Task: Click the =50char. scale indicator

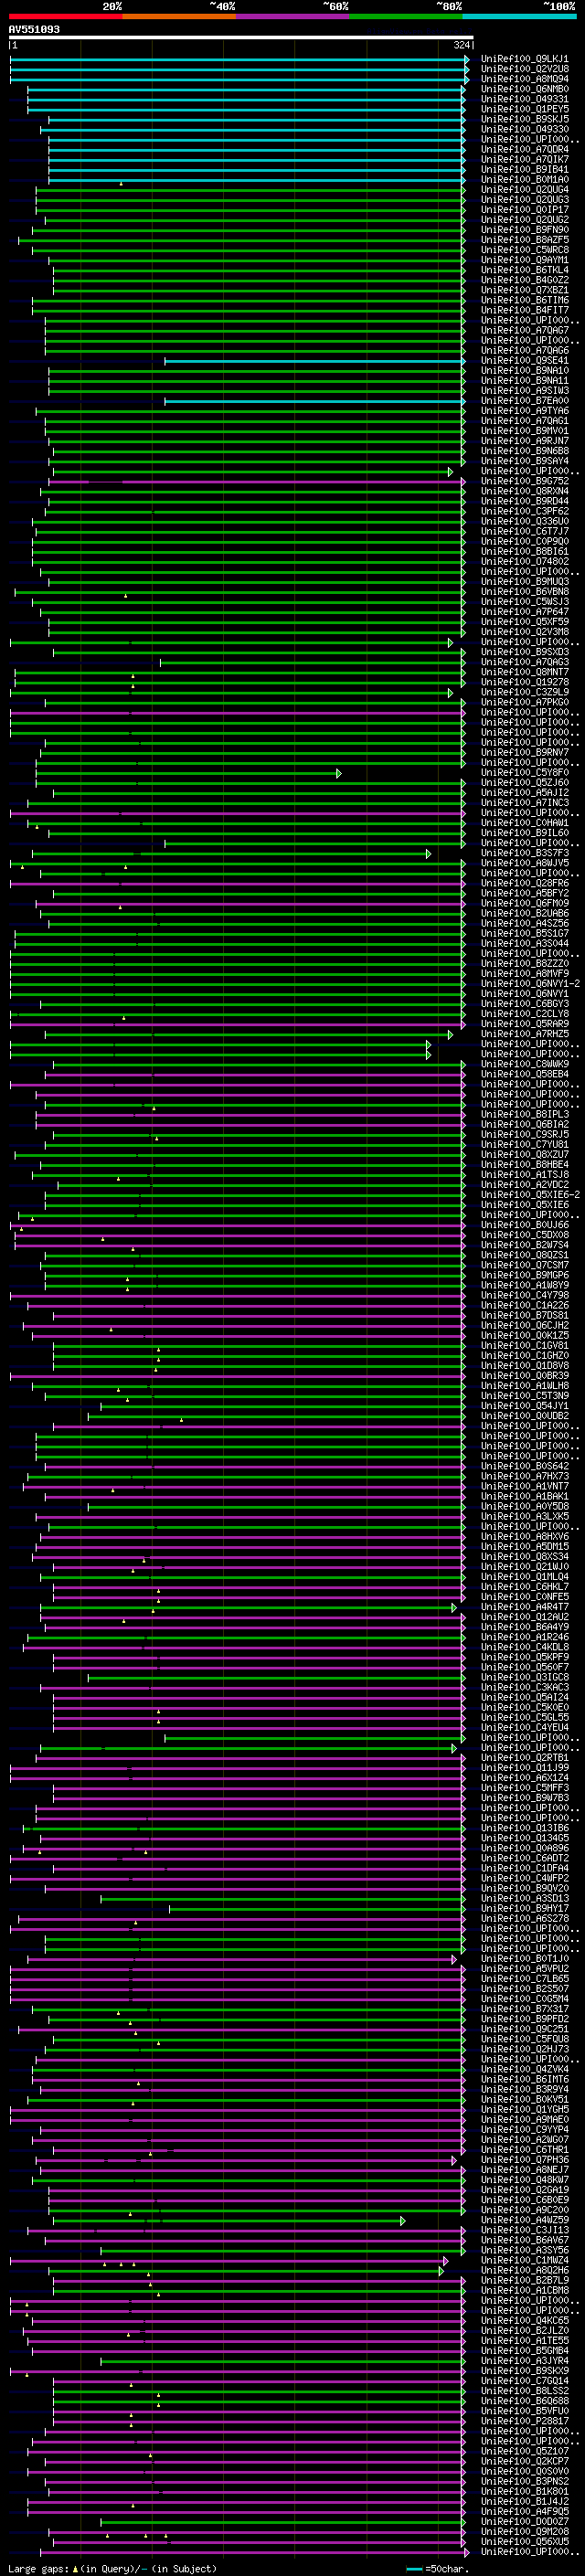Action: pos(439,2568)
